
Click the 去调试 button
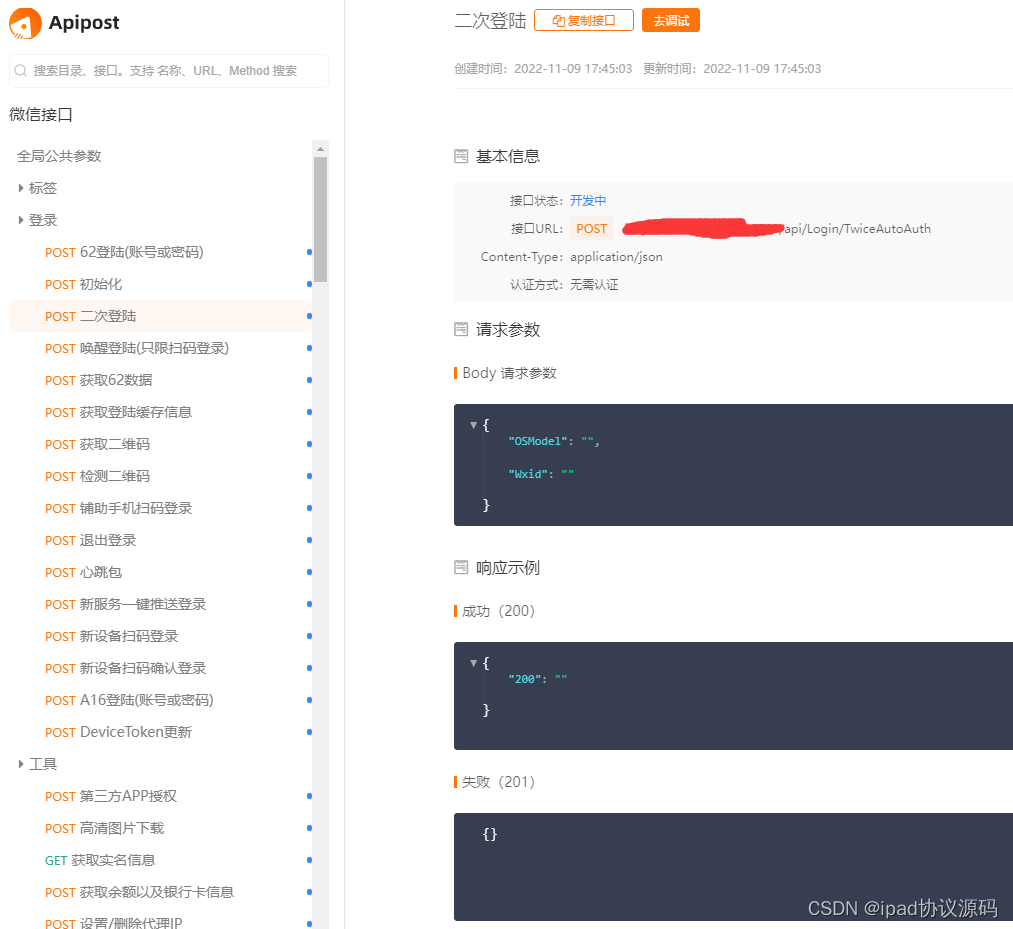point(671,21)
